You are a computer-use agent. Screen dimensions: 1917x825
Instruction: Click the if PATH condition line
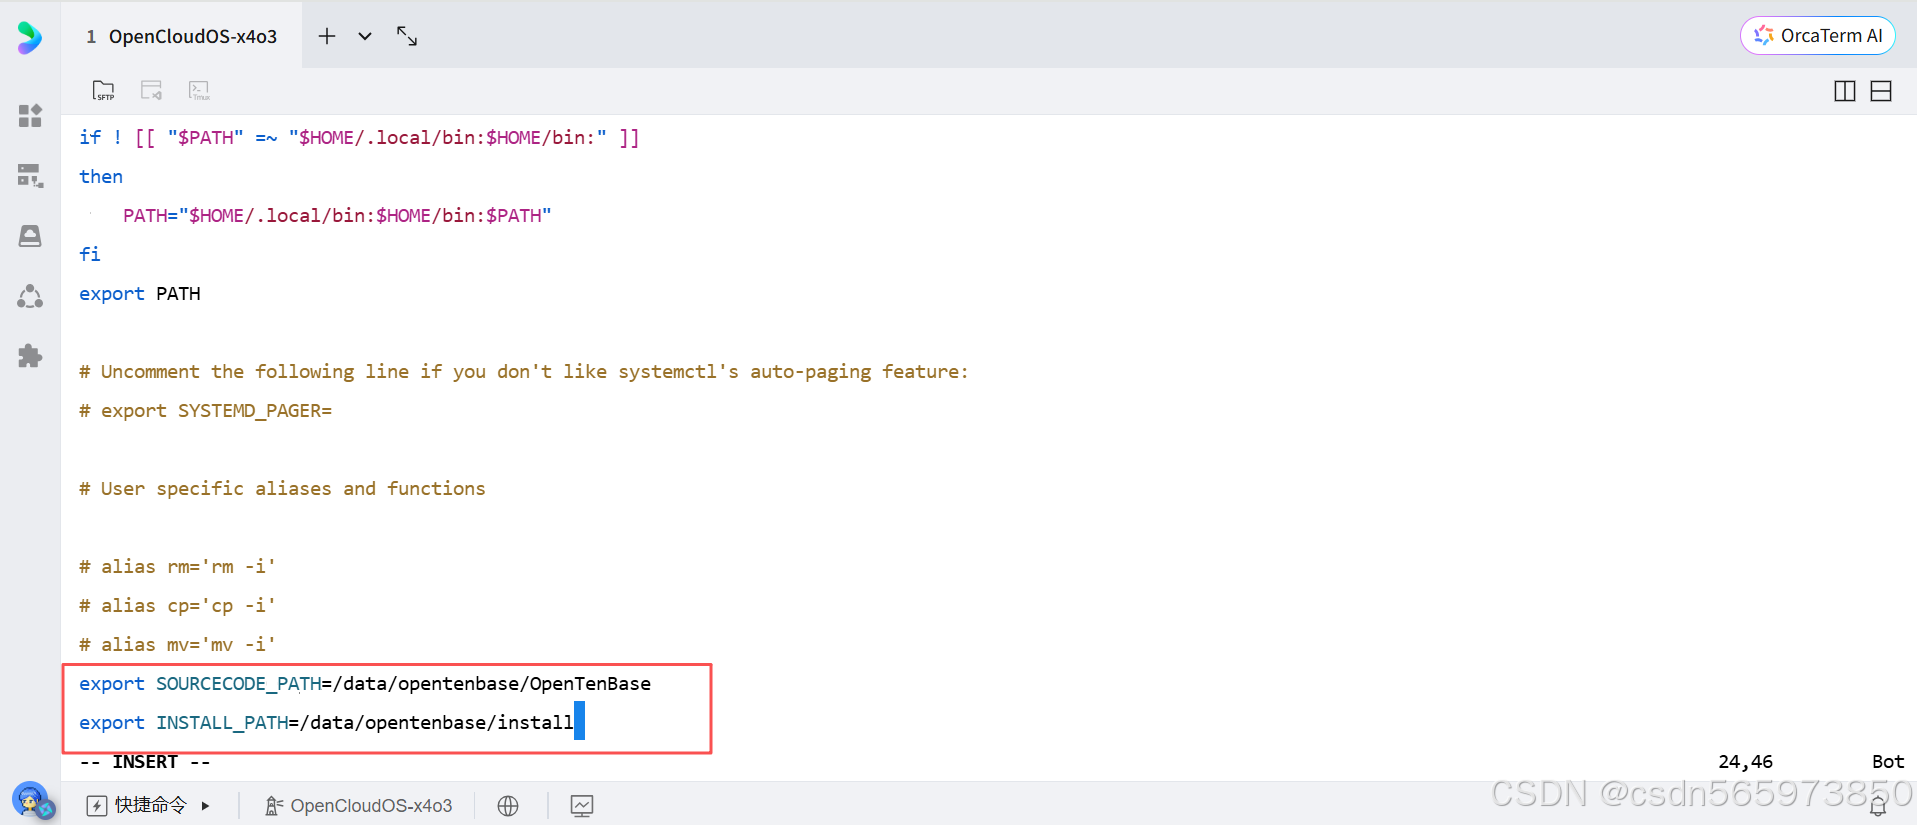coord(359,138)
